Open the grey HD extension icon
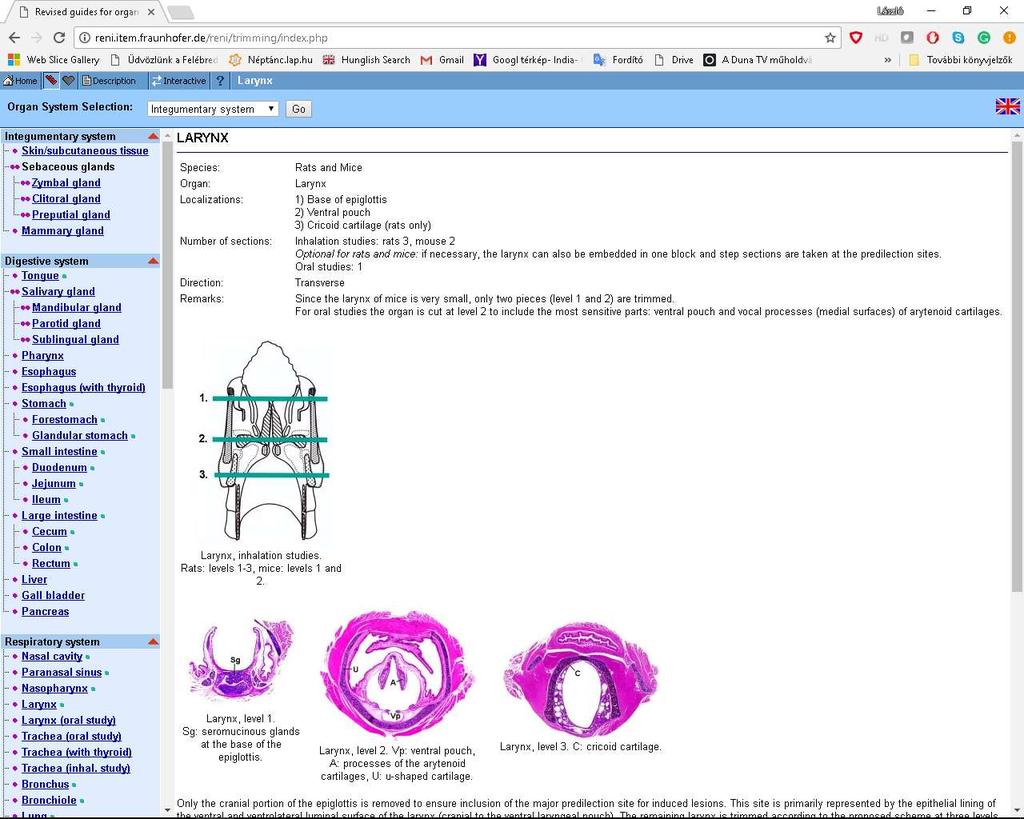This screenshot has height=819, width=1024. click(x=881, y=38)
